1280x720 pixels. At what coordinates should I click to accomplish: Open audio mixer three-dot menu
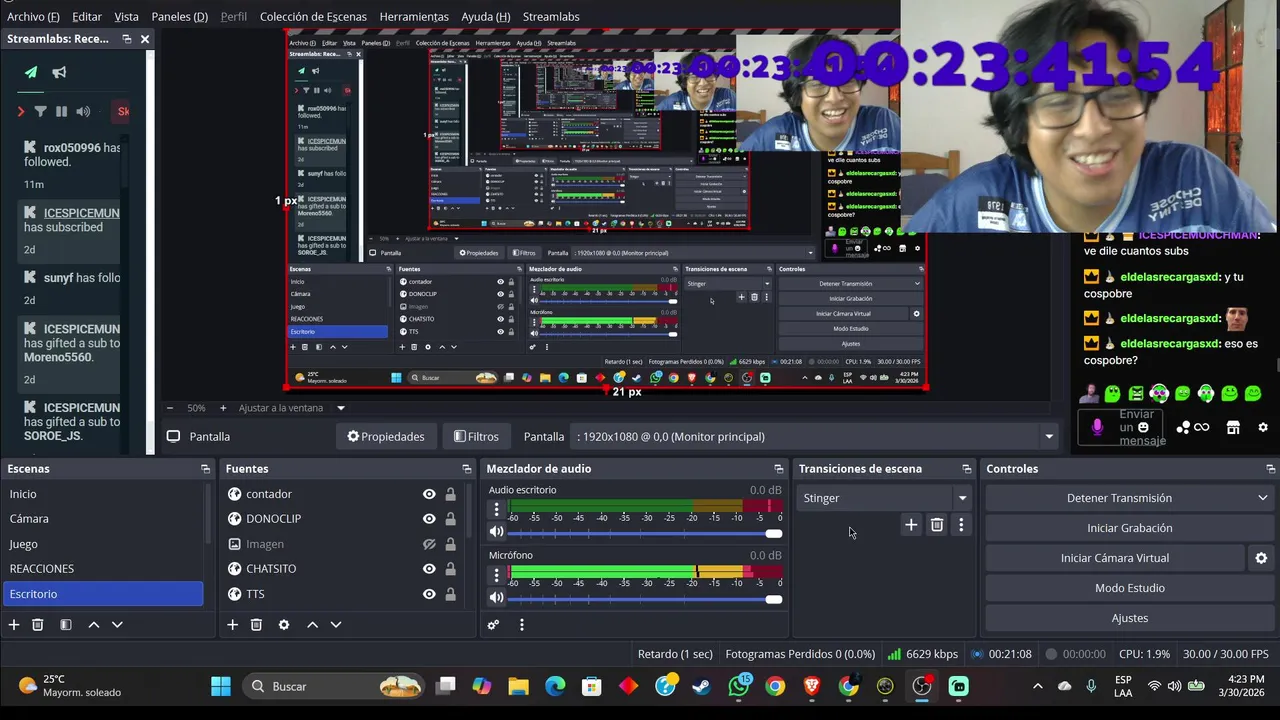521,625
